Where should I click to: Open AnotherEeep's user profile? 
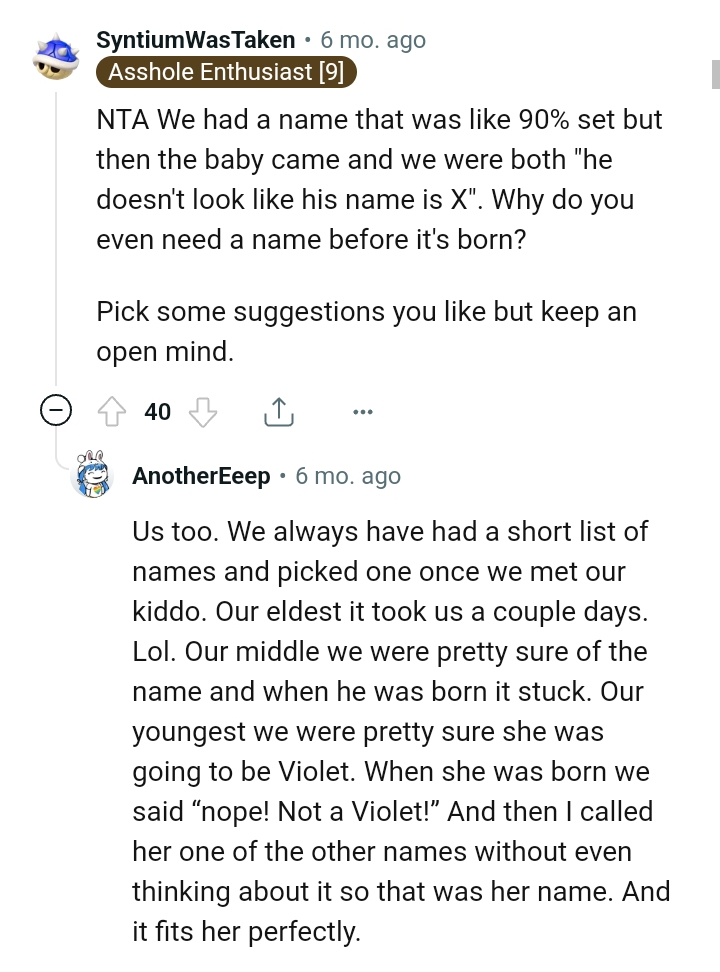pos(201,476)
